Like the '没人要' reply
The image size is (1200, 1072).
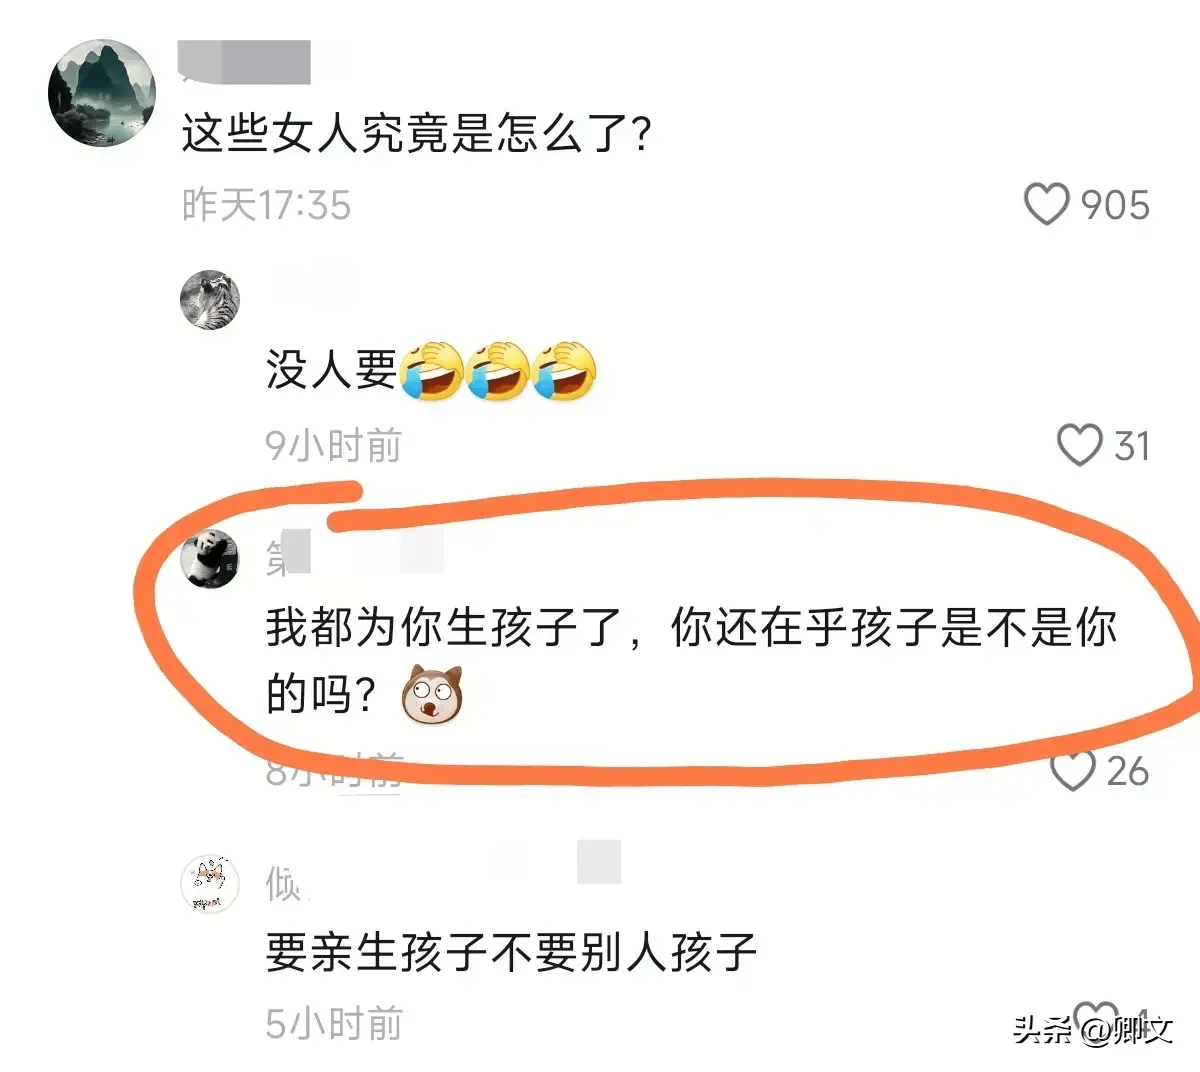coord(1079,445)
